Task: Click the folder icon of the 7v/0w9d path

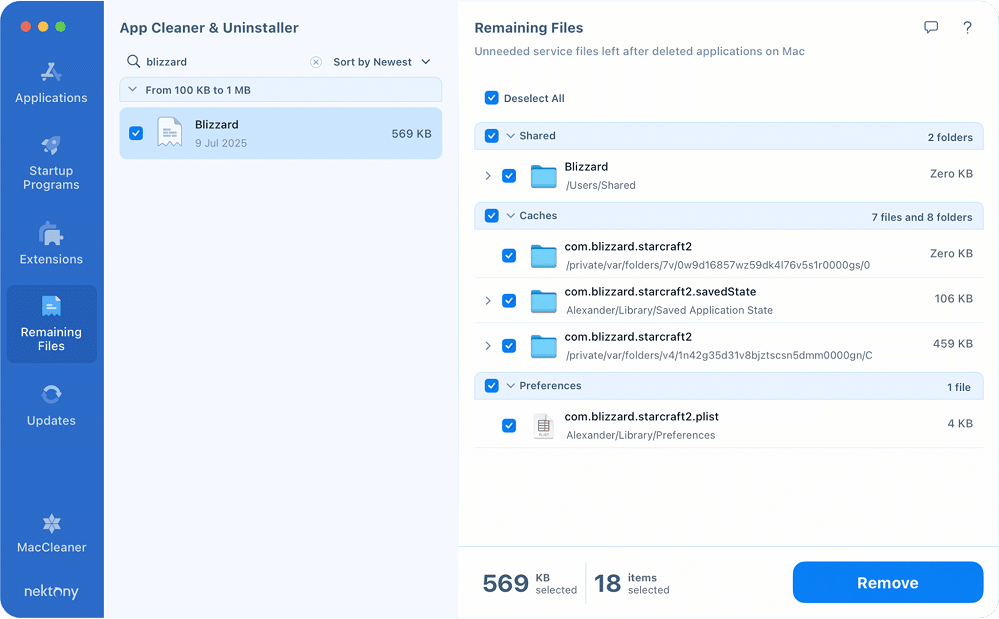Action: [x=543, y=255]
